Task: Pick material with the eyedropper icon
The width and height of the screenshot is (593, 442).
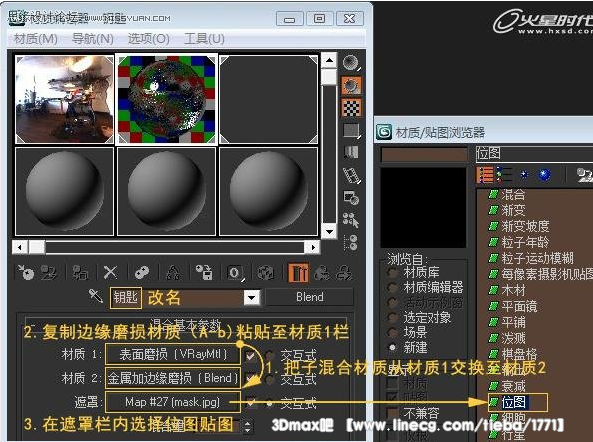Action: (x=96, y=296)
